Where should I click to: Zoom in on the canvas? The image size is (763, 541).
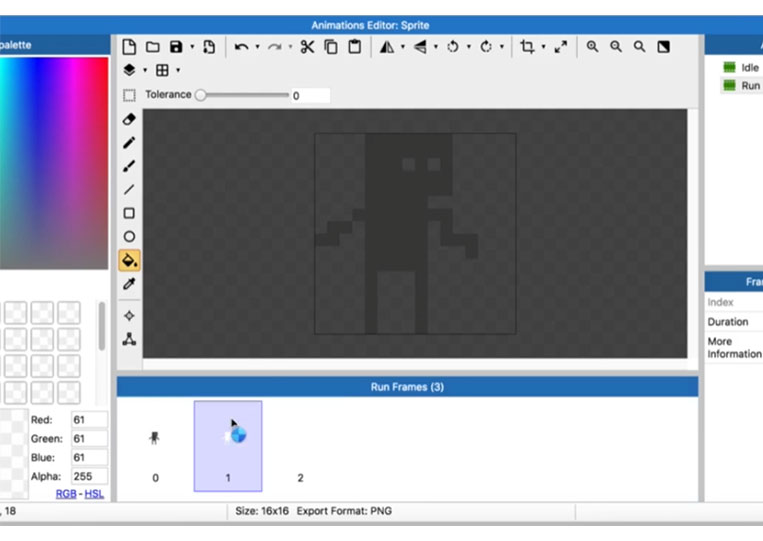click(592, 47)
